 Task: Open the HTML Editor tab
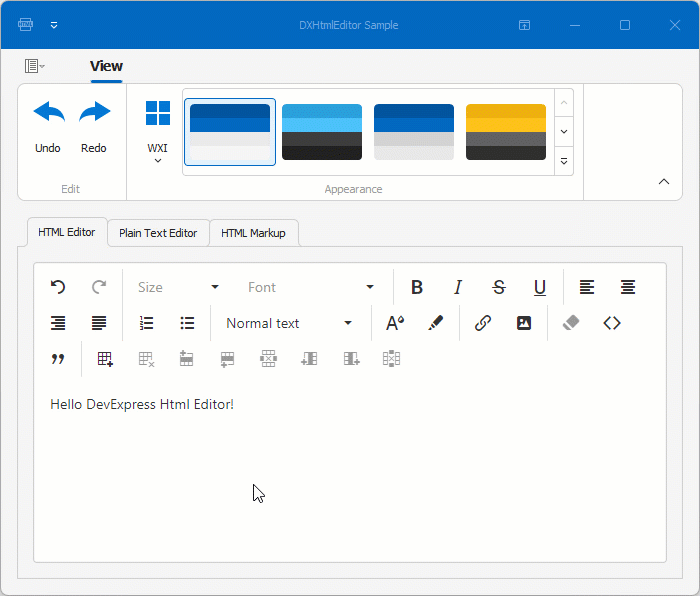point(67,232)
